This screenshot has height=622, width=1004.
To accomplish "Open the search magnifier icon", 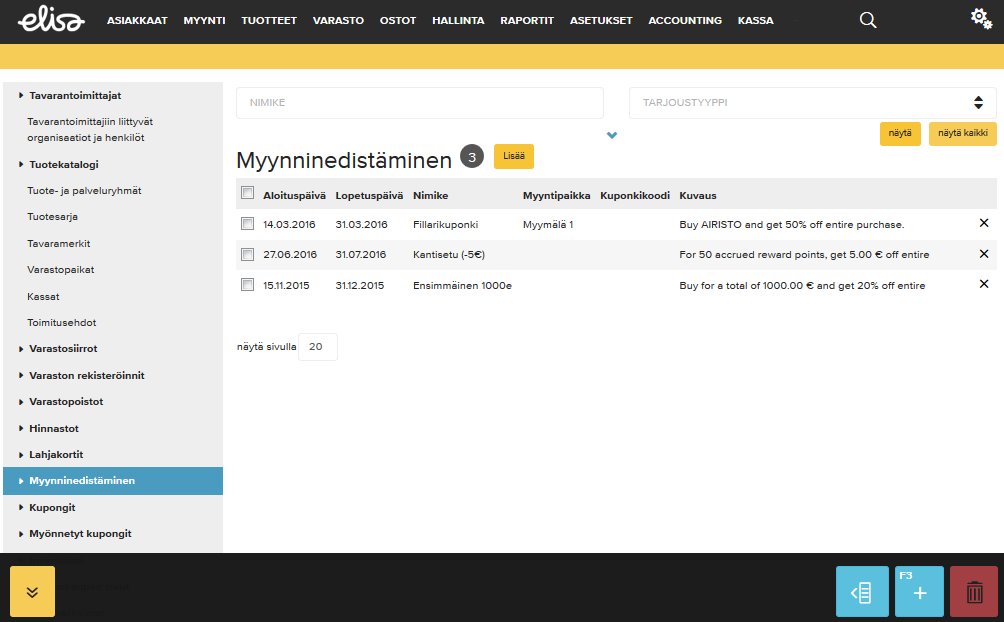I will click(868, 20).
